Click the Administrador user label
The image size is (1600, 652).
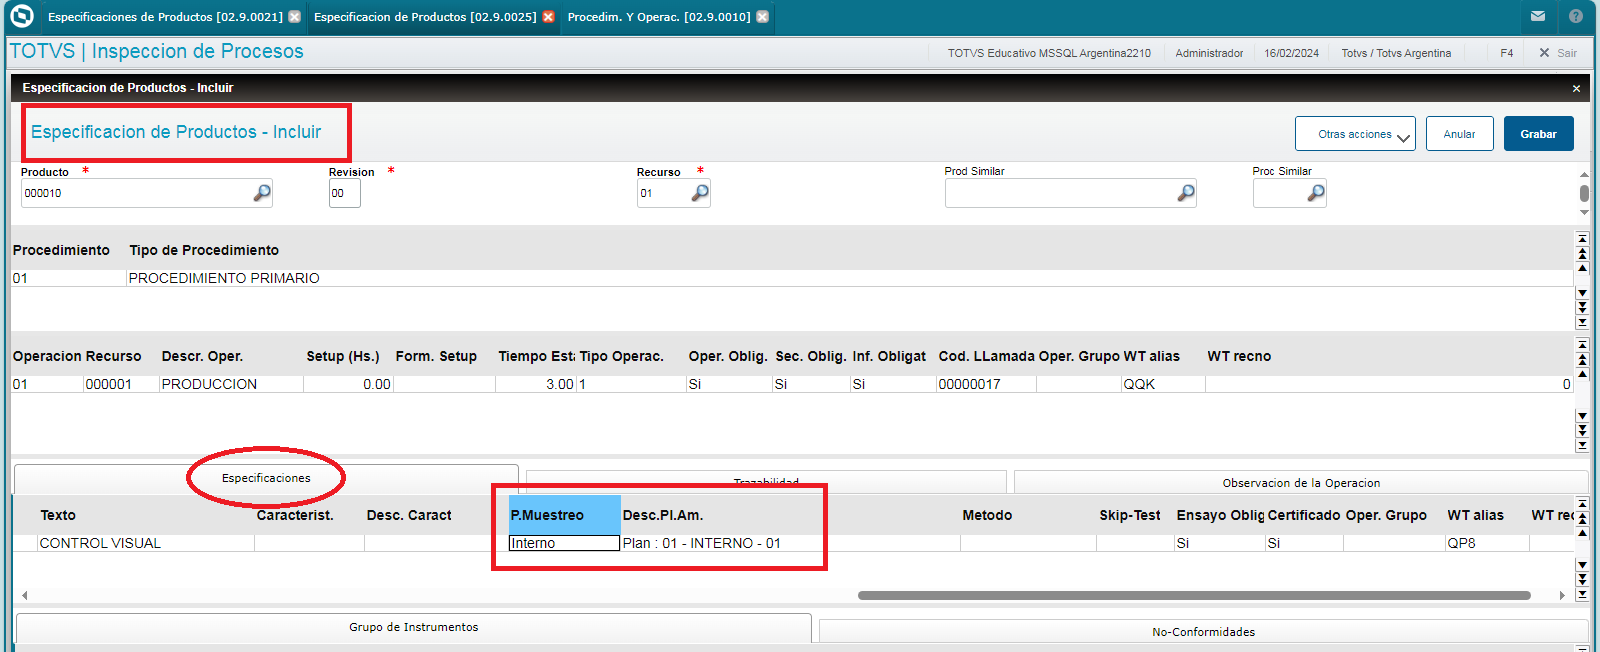click(x=1209, y=53)
